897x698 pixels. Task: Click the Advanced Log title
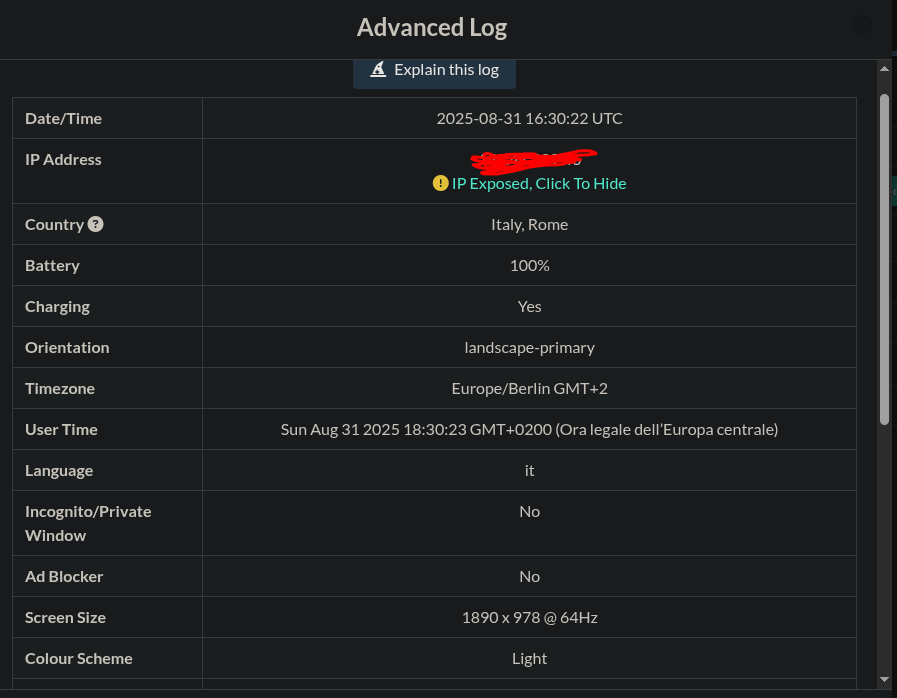[x=432, y=27]
